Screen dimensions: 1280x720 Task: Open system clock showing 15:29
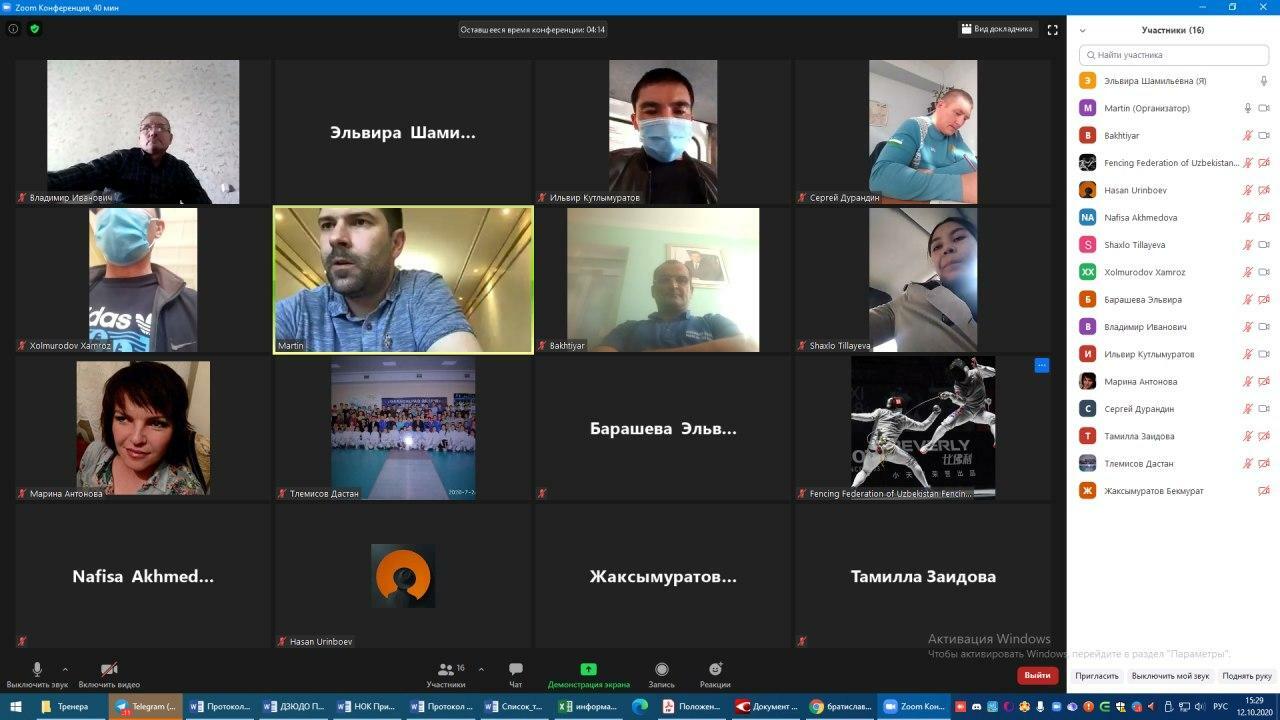coord(1253,706)
